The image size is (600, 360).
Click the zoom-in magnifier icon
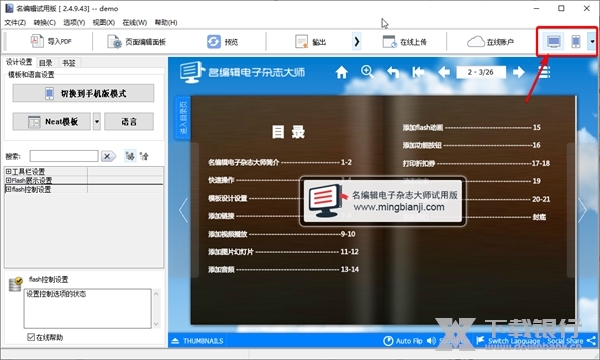[x=367, y=72]
